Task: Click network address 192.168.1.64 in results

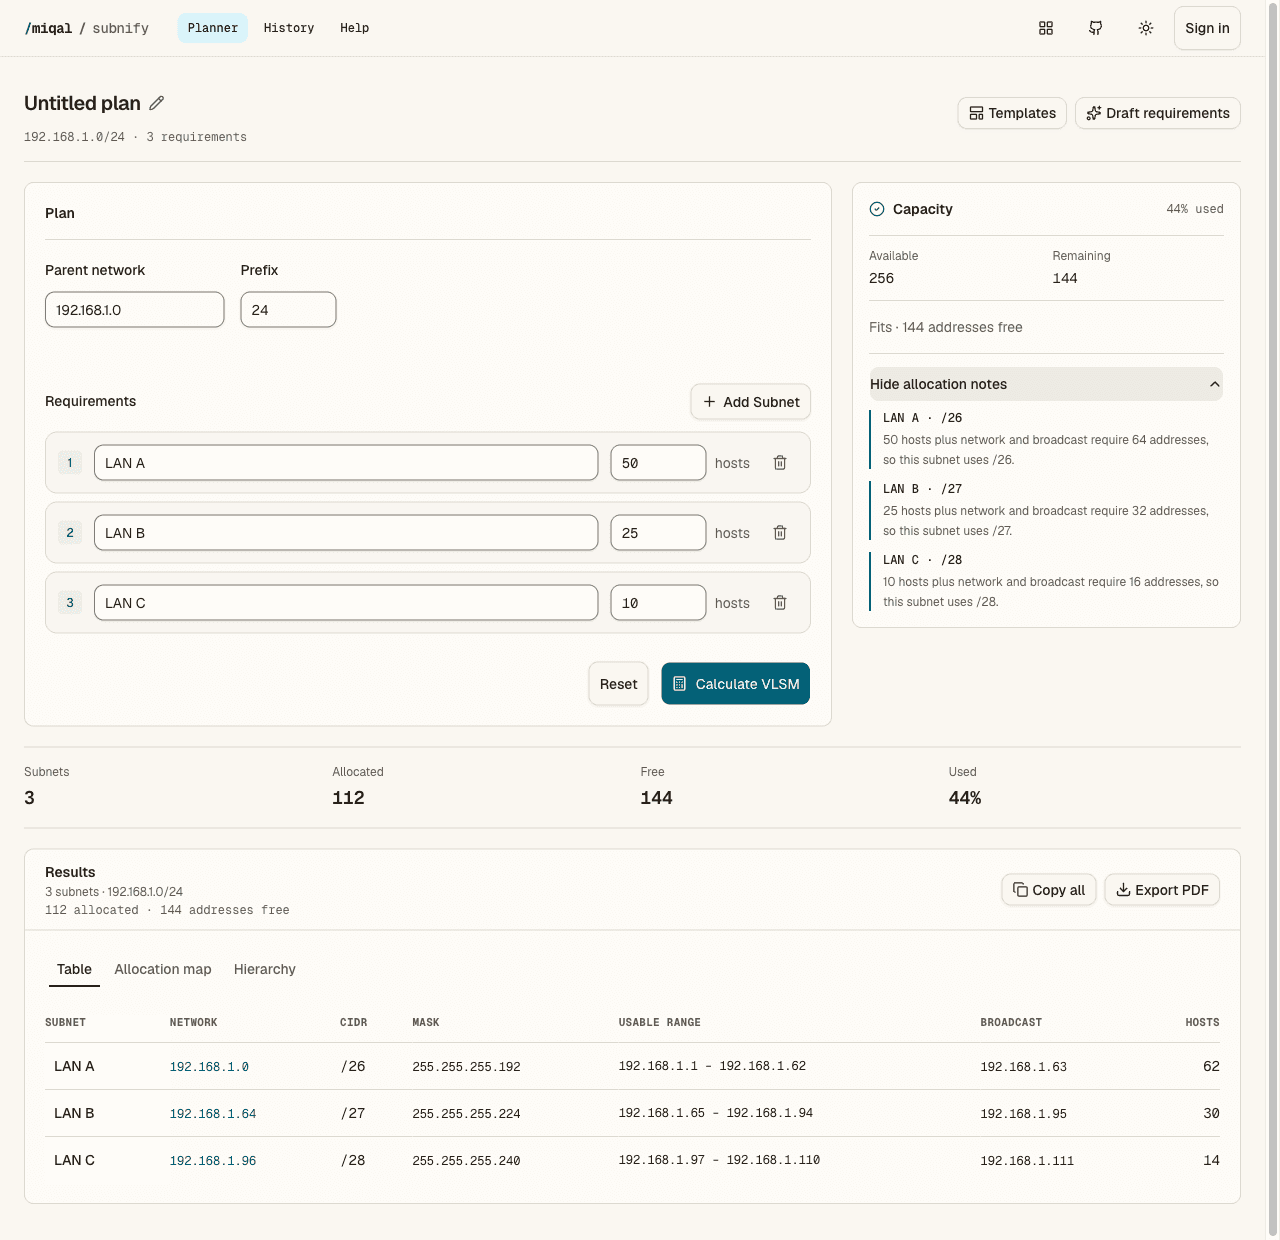Action: [x=213, y=1114]
